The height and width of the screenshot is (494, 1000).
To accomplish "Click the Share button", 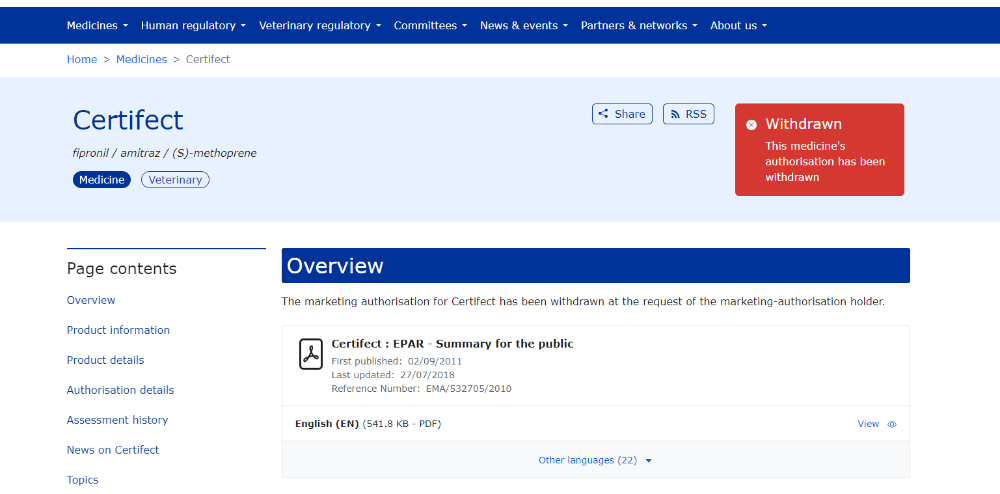I will tap(622, 114).
